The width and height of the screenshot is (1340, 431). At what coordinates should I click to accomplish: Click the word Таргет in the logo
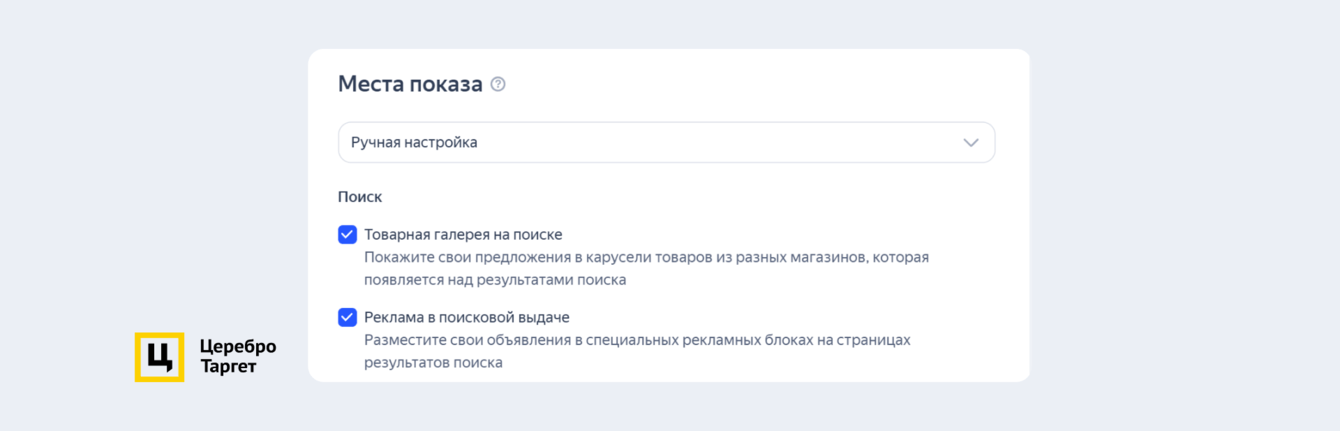click(x=229, y=367)
